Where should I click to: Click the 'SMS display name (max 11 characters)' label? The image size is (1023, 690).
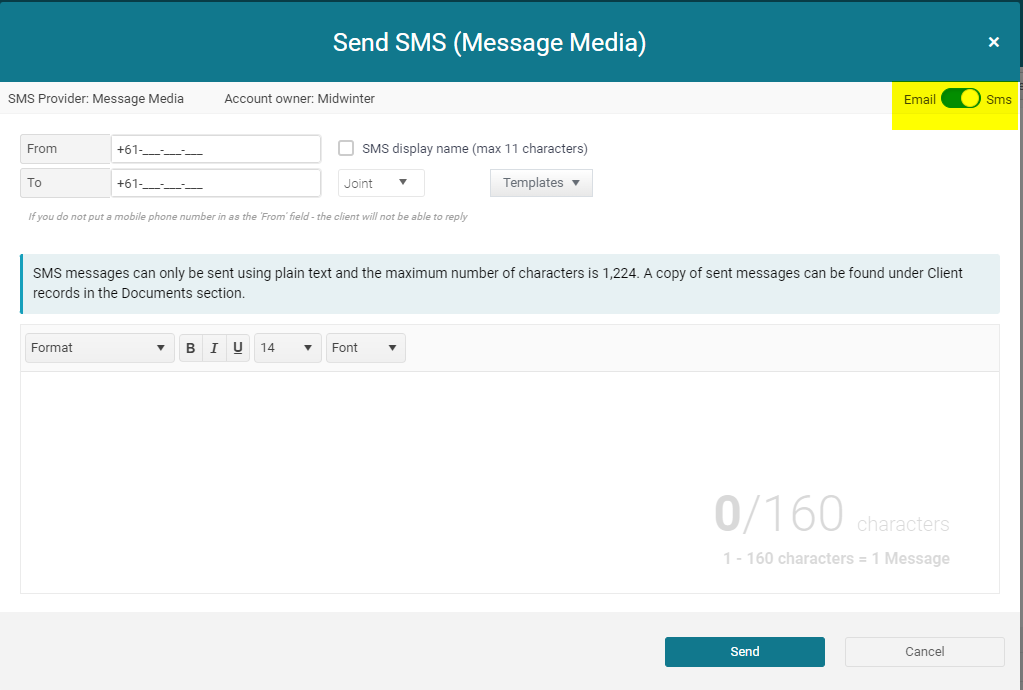(475, 149)
